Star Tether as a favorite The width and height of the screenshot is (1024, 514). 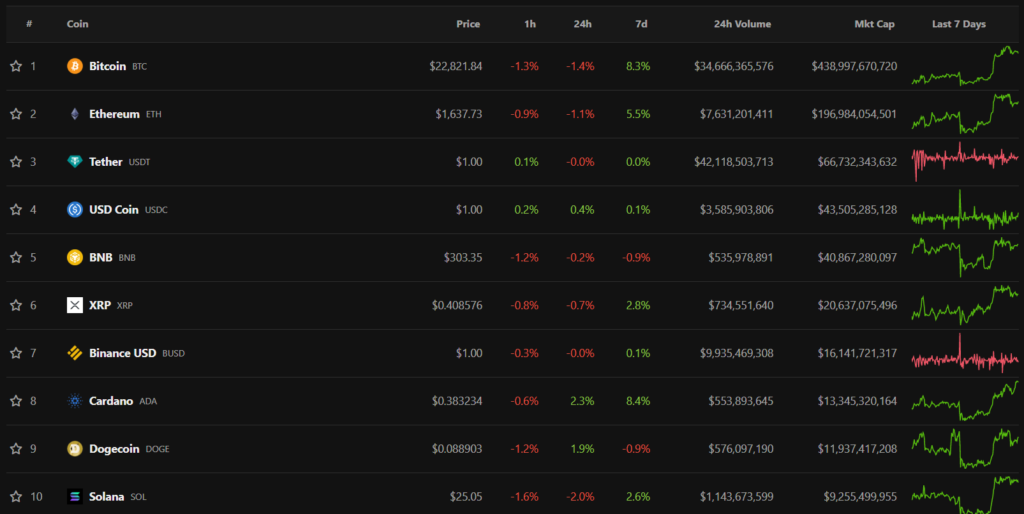(16, 161)
